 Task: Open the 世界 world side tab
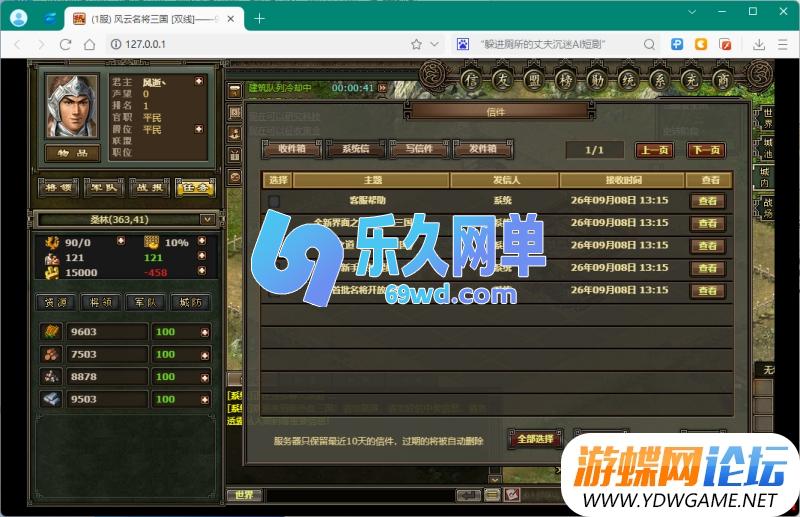767,118
